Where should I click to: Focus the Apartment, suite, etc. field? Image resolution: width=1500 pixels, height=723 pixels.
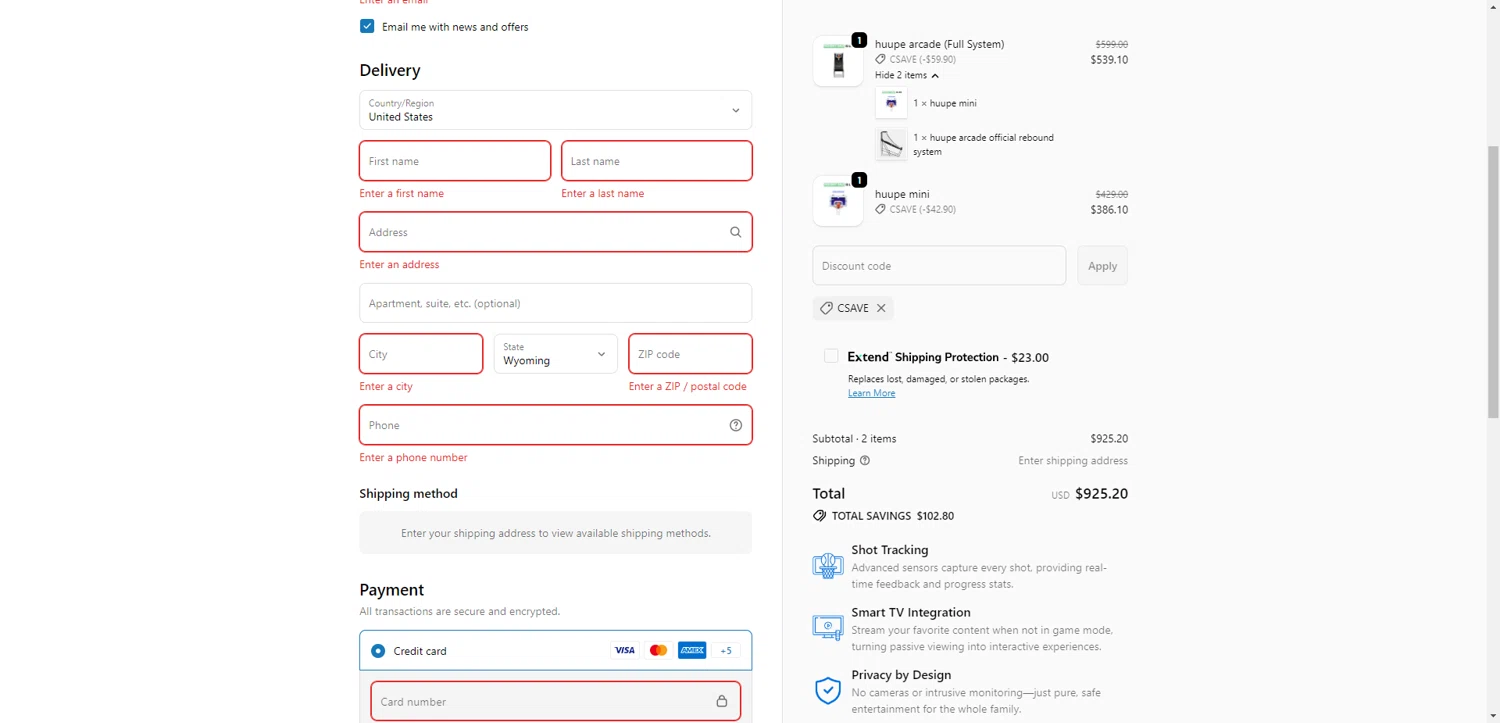click(555, 303)
